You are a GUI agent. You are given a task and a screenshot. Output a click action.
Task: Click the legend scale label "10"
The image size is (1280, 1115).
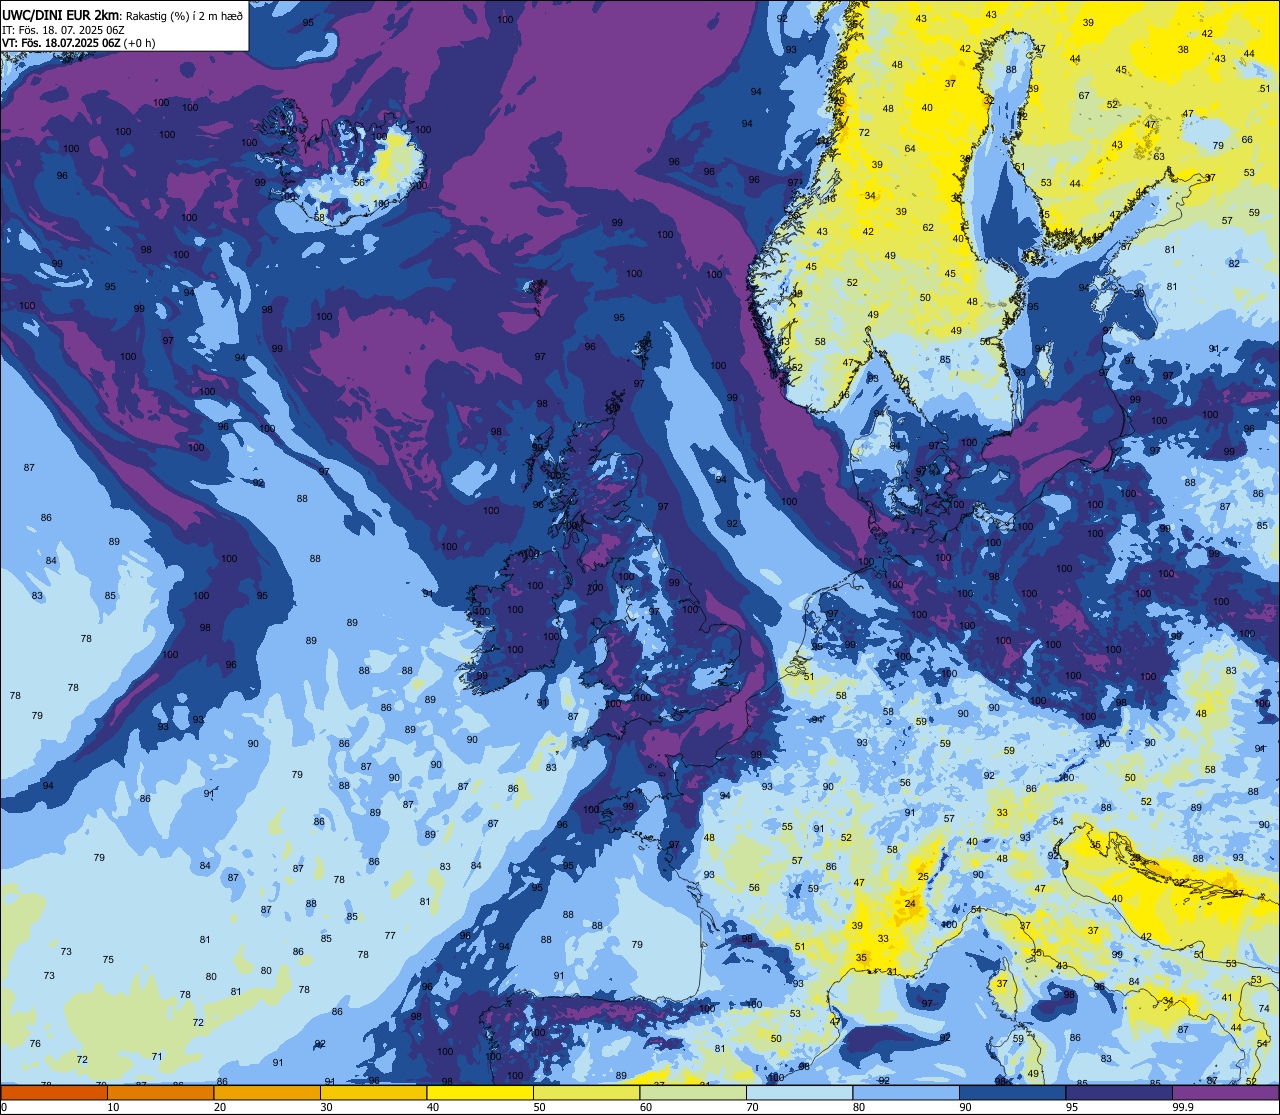point(113,1108)
